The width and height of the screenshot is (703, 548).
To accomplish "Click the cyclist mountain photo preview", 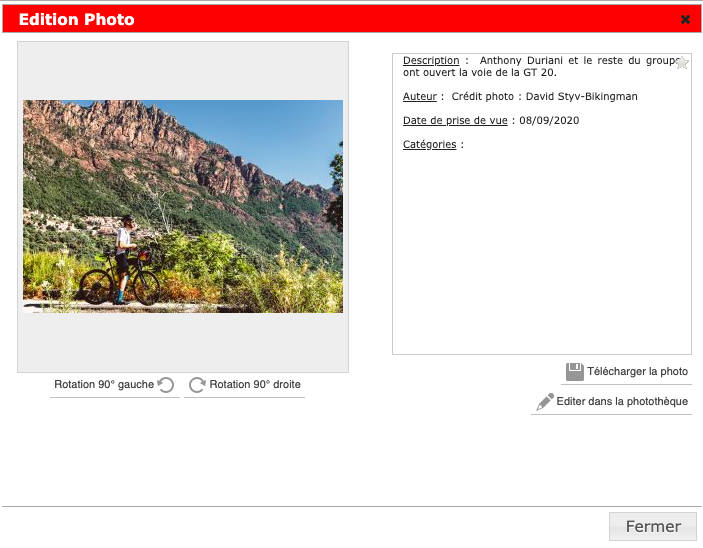I will (x=183, y=206).
